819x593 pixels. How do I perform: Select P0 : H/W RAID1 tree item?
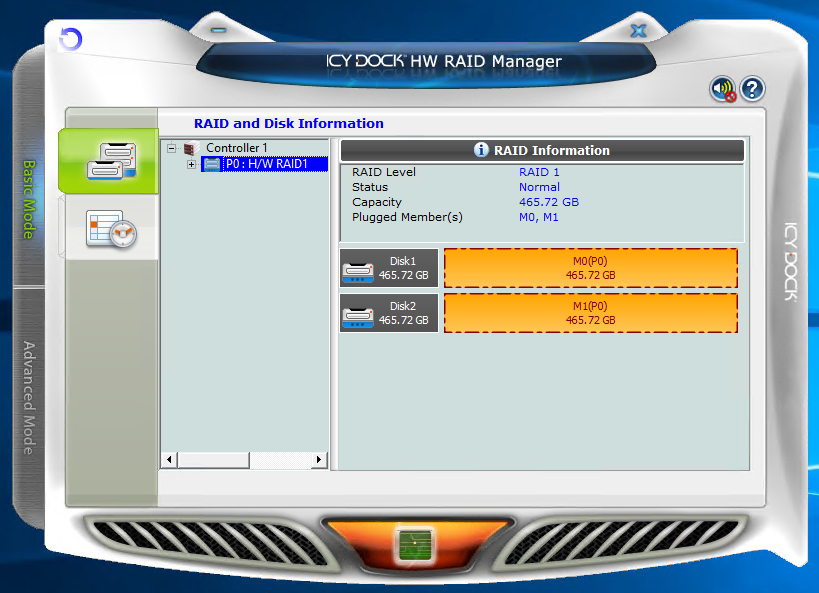[266, 164]
